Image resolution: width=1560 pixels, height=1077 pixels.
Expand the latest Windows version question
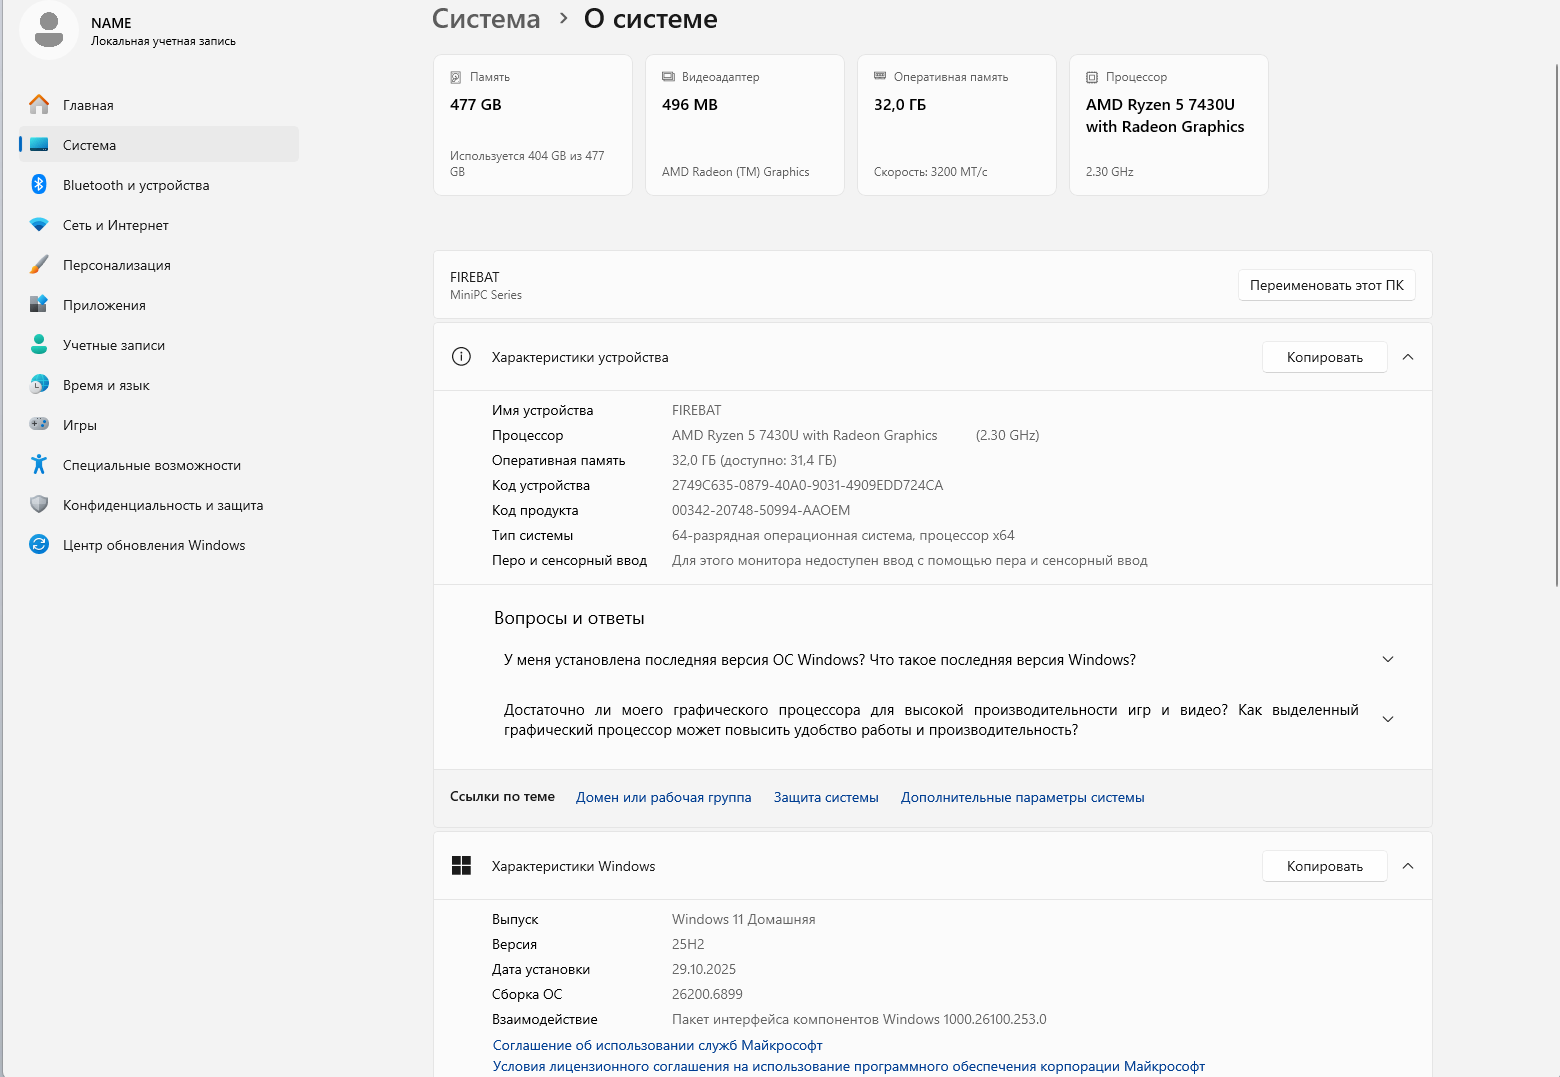point(1387,660)
